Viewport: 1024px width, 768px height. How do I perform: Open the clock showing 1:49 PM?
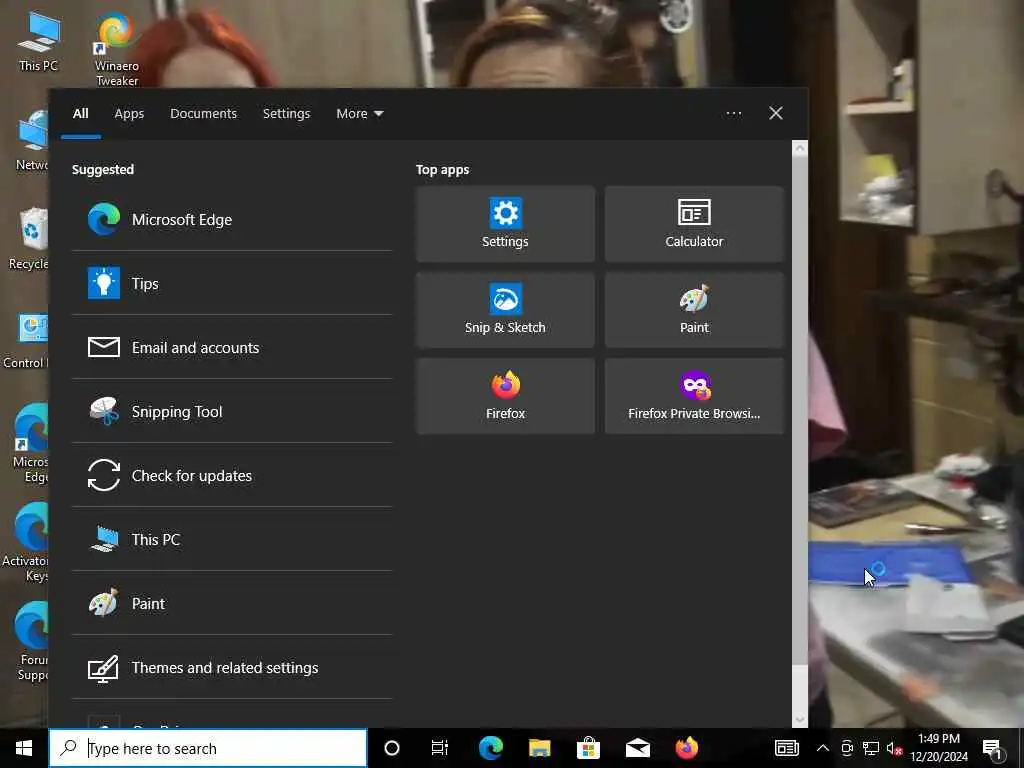coord(939,748)
